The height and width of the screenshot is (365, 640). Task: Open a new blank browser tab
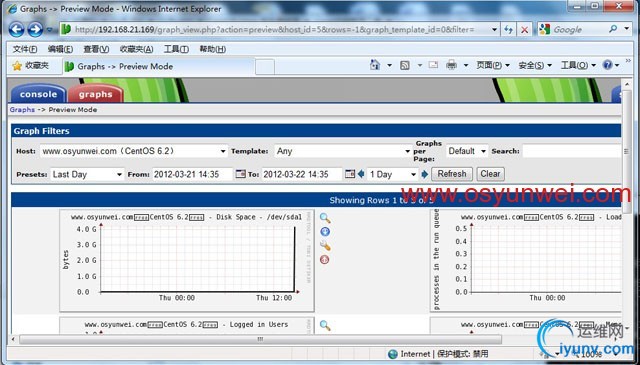(x=265, y=67)
